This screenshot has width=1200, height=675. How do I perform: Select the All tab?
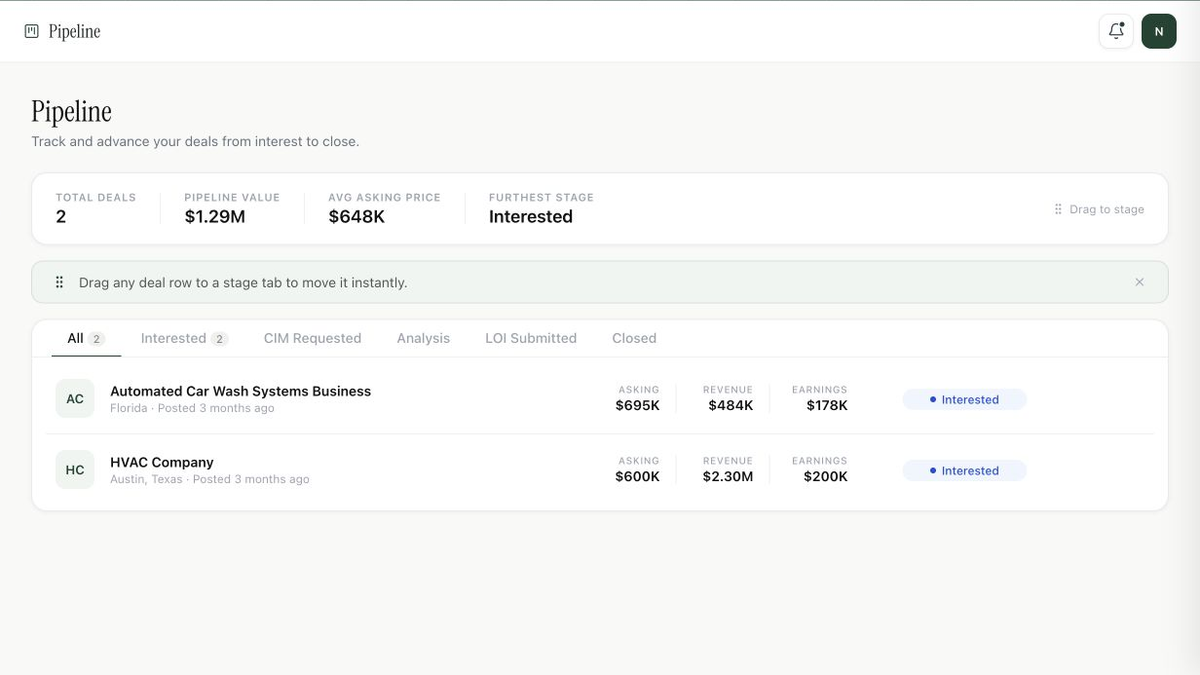(86, 338)
